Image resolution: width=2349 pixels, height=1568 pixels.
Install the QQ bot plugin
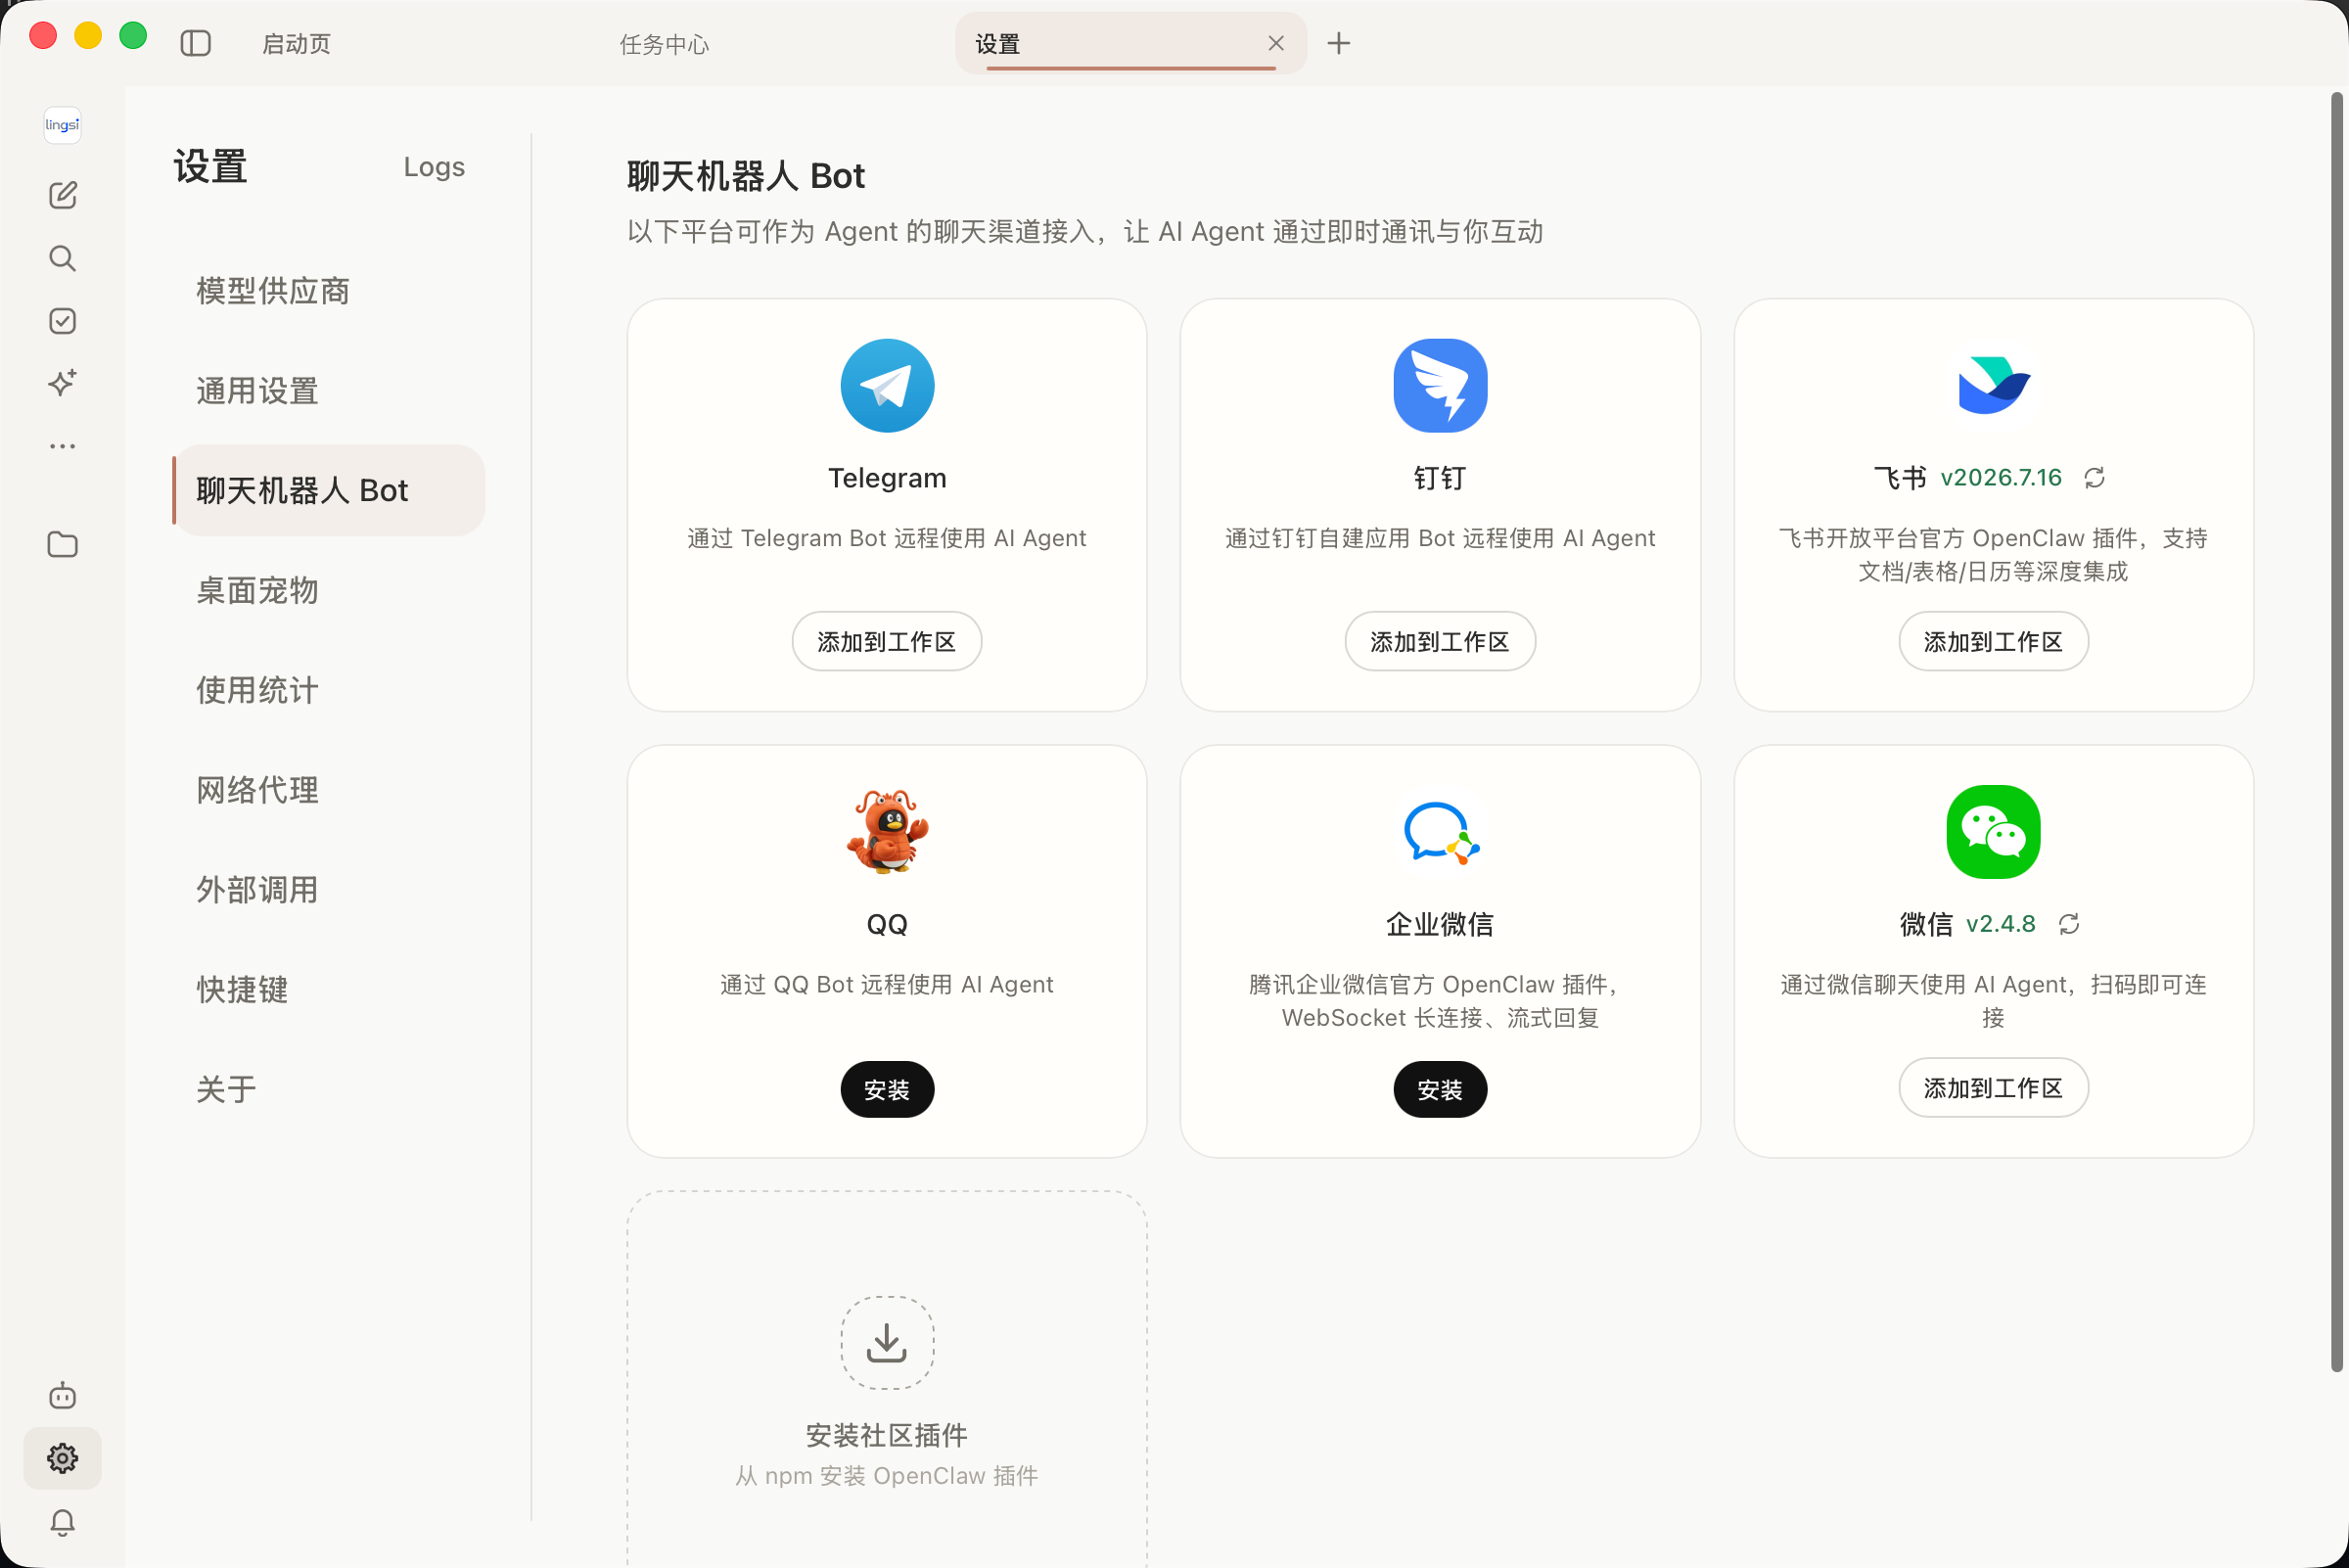pyautogui.click(x=887, y=1089)
